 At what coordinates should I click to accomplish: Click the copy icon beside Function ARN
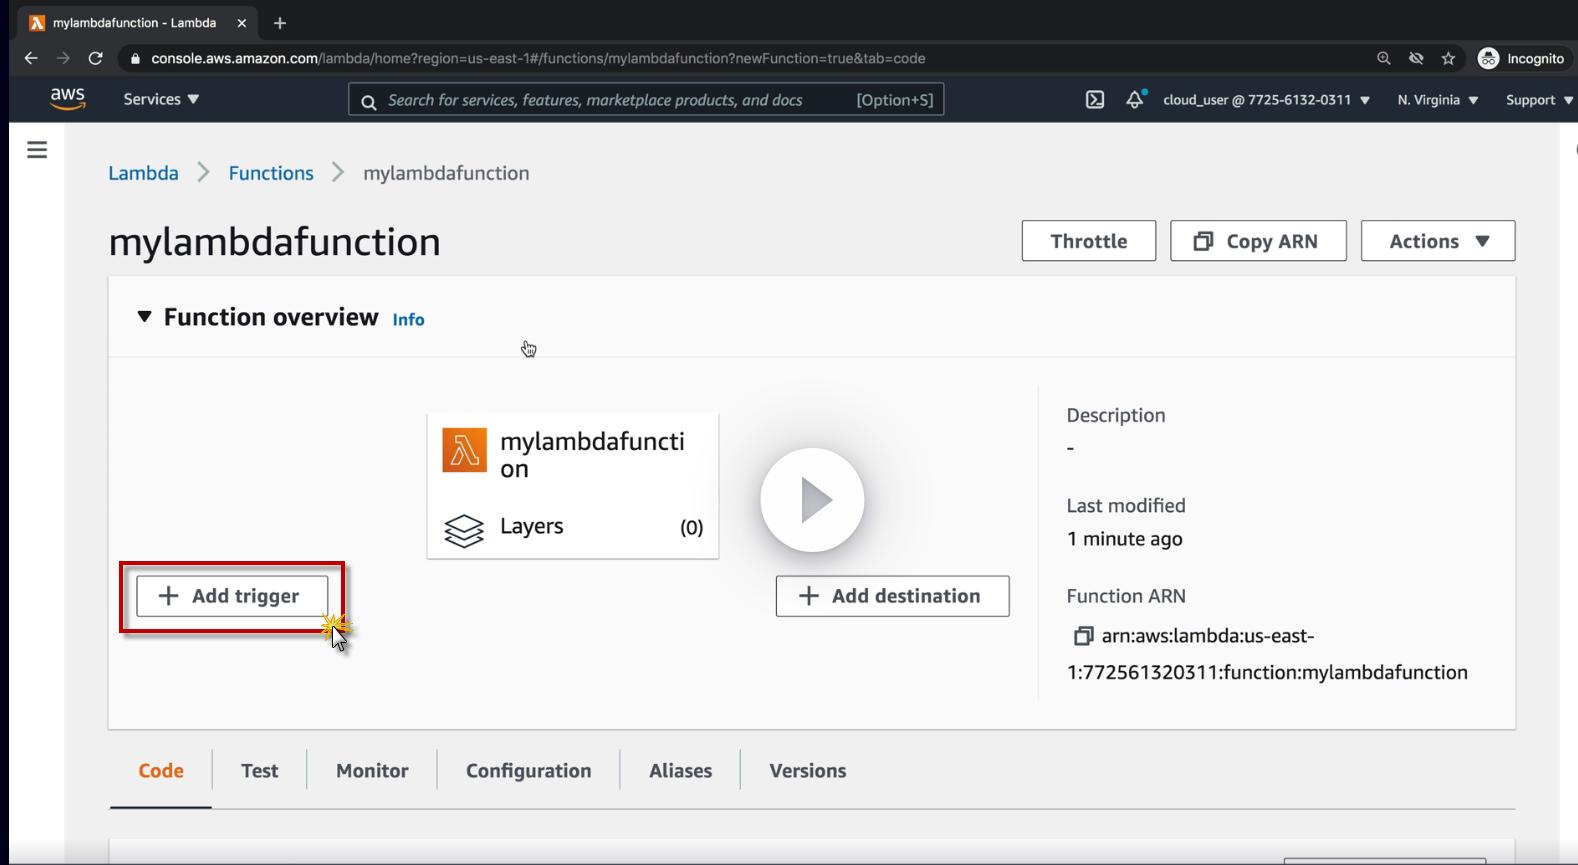[1082, 637]
